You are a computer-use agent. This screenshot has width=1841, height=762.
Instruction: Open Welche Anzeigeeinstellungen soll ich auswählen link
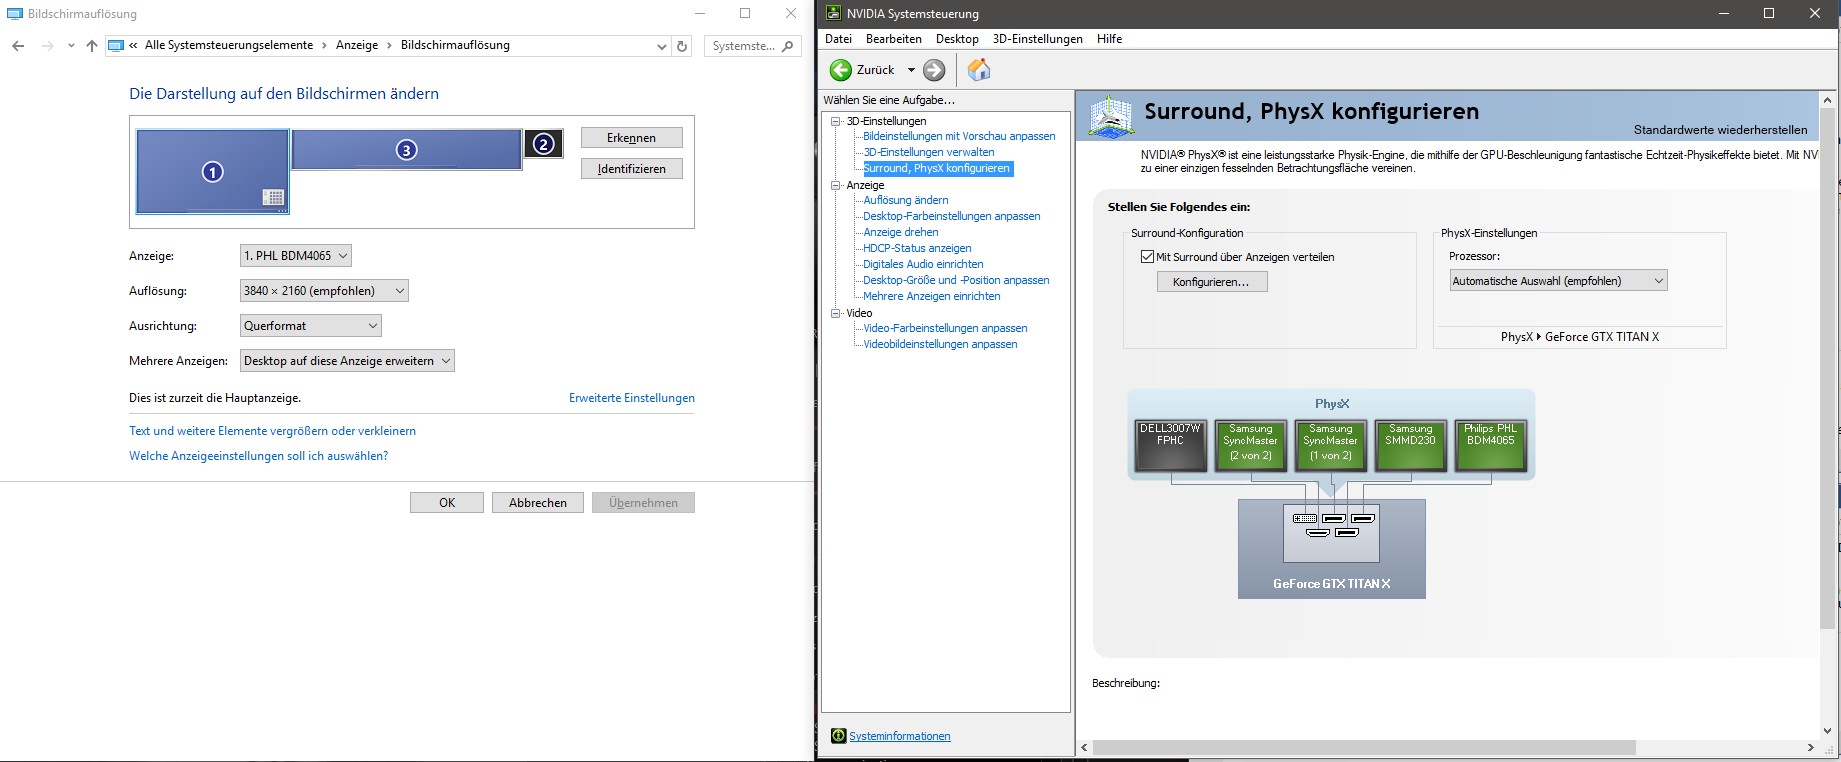pos(258,456)
